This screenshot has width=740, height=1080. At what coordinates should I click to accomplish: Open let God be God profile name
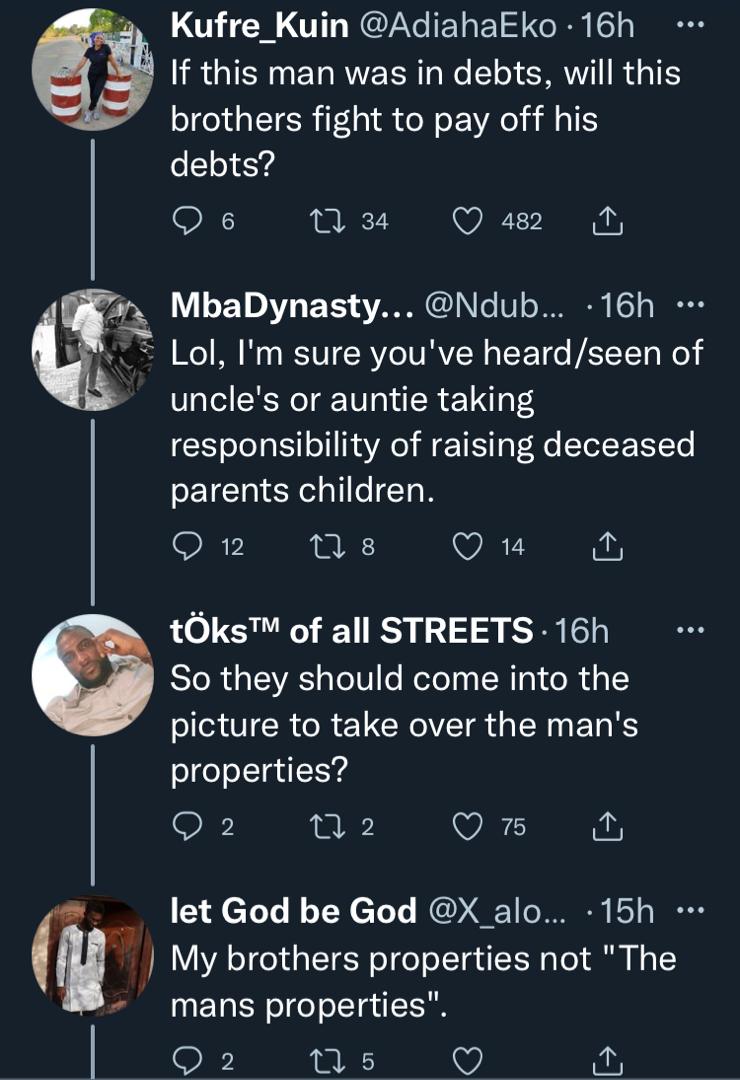pos(294,911)
